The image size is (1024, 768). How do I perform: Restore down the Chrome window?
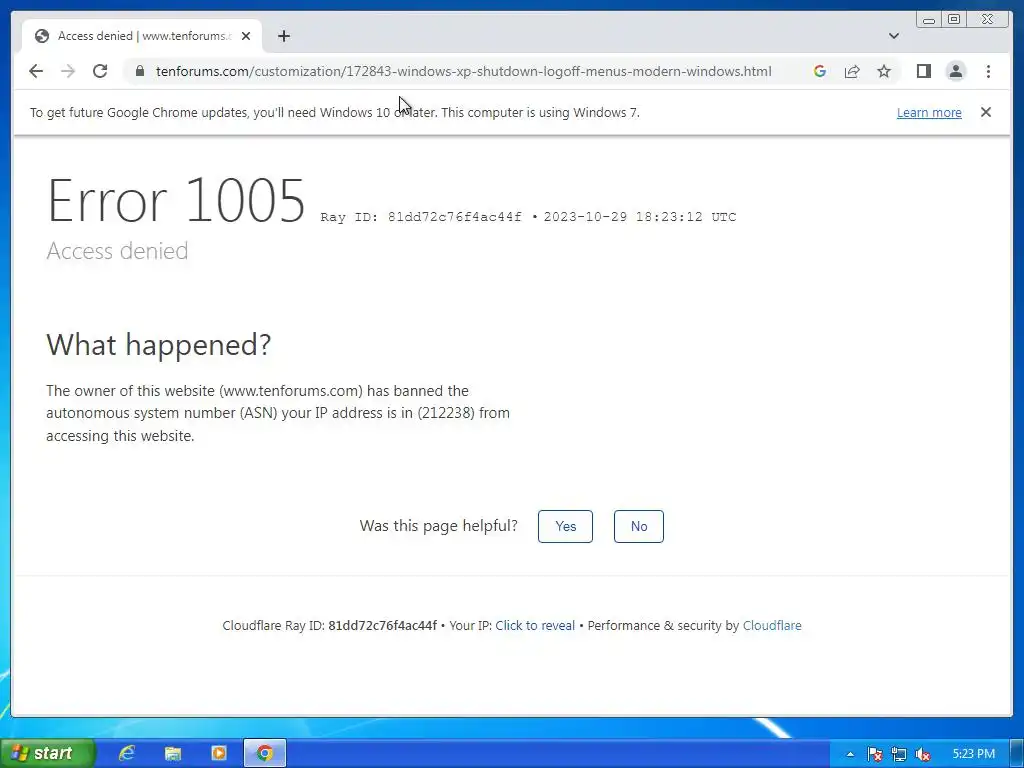tap(954, 20)
